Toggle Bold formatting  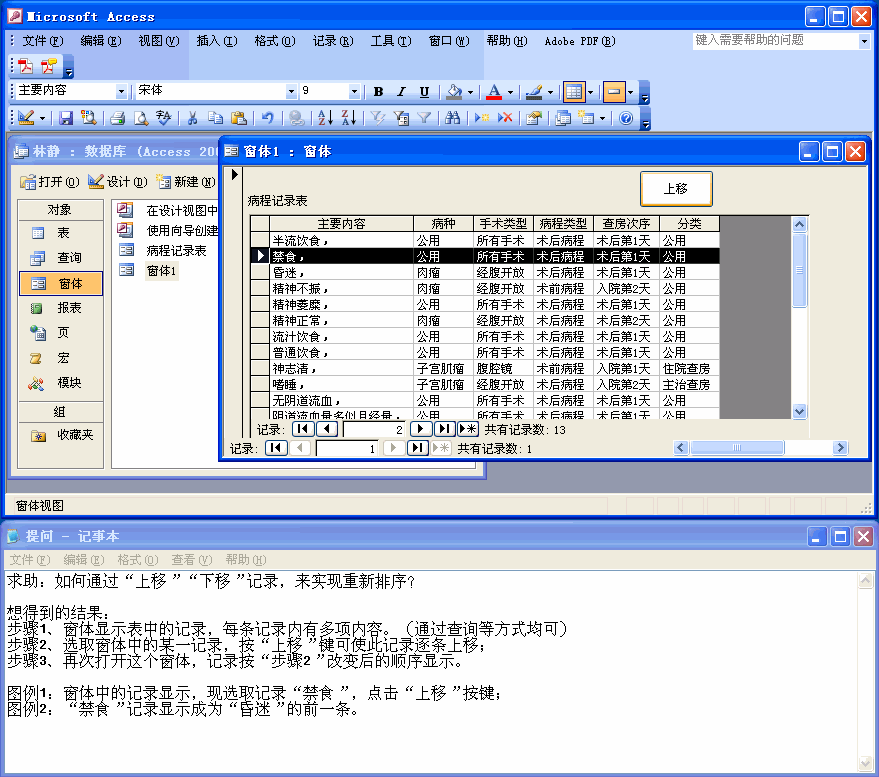(378, 92)
